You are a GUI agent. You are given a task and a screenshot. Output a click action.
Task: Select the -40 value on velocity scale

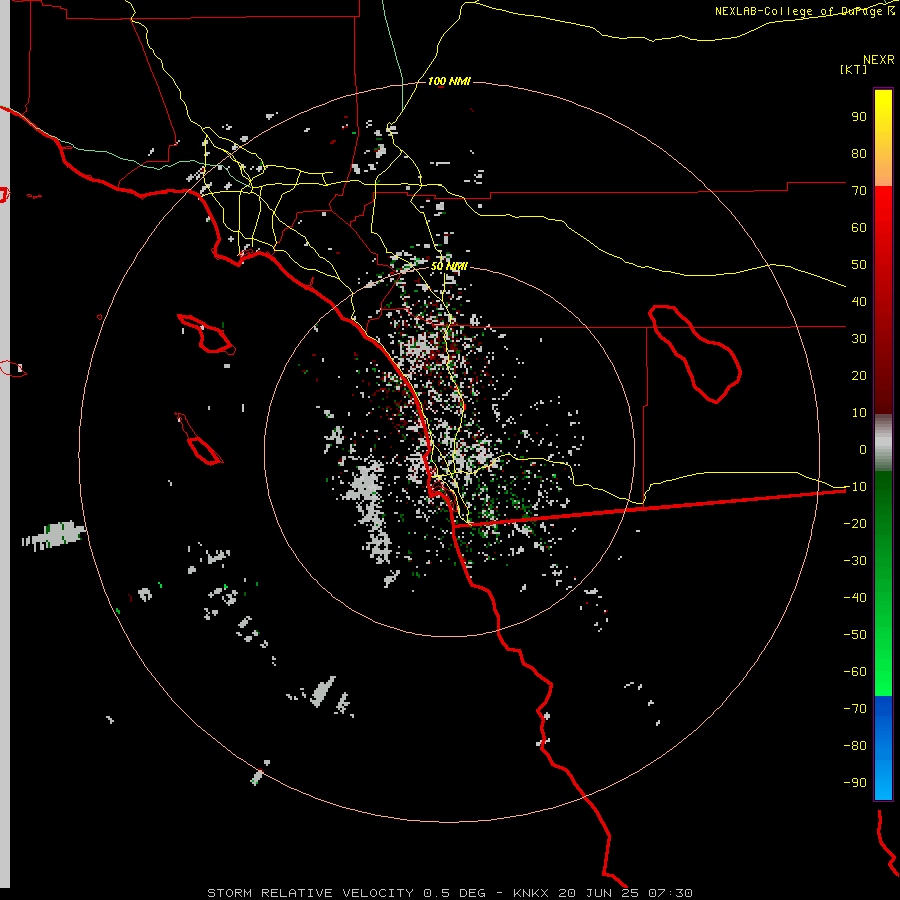855,598
